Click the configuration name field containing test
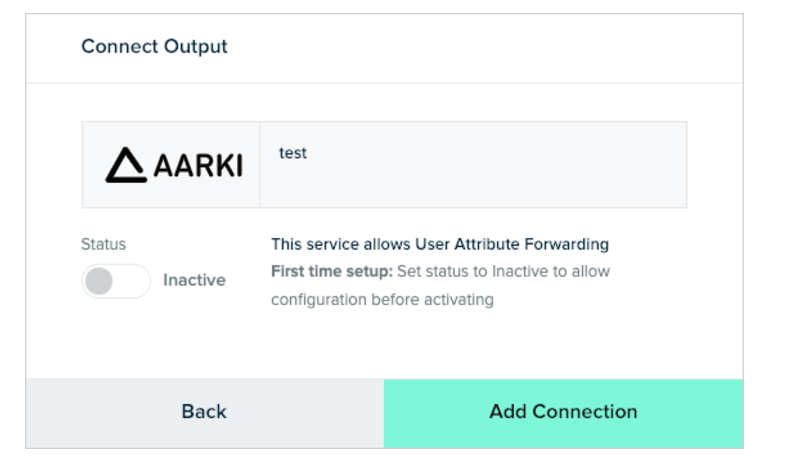 [x=473, y=165]
